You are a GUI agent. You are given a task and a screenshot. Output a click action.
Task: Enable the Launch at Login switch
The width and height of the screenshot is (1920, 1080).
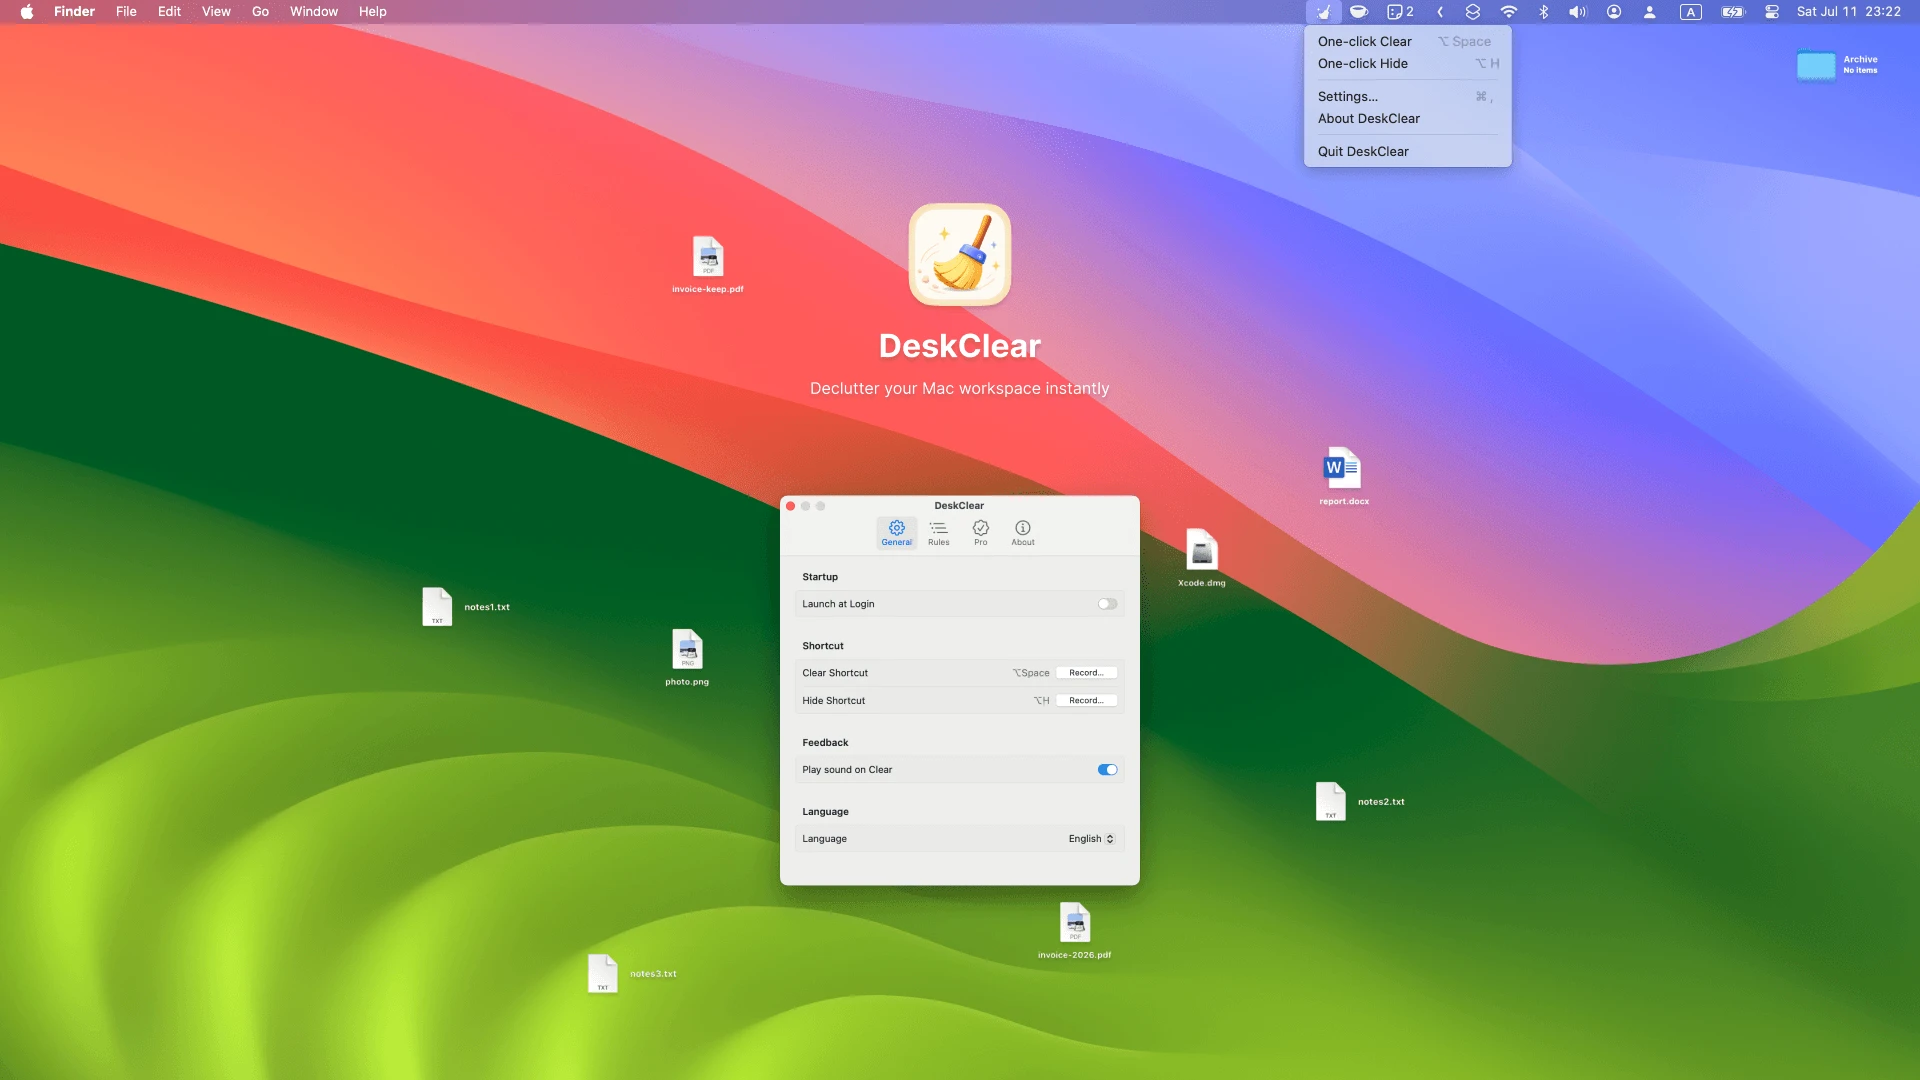[1107, 604]
